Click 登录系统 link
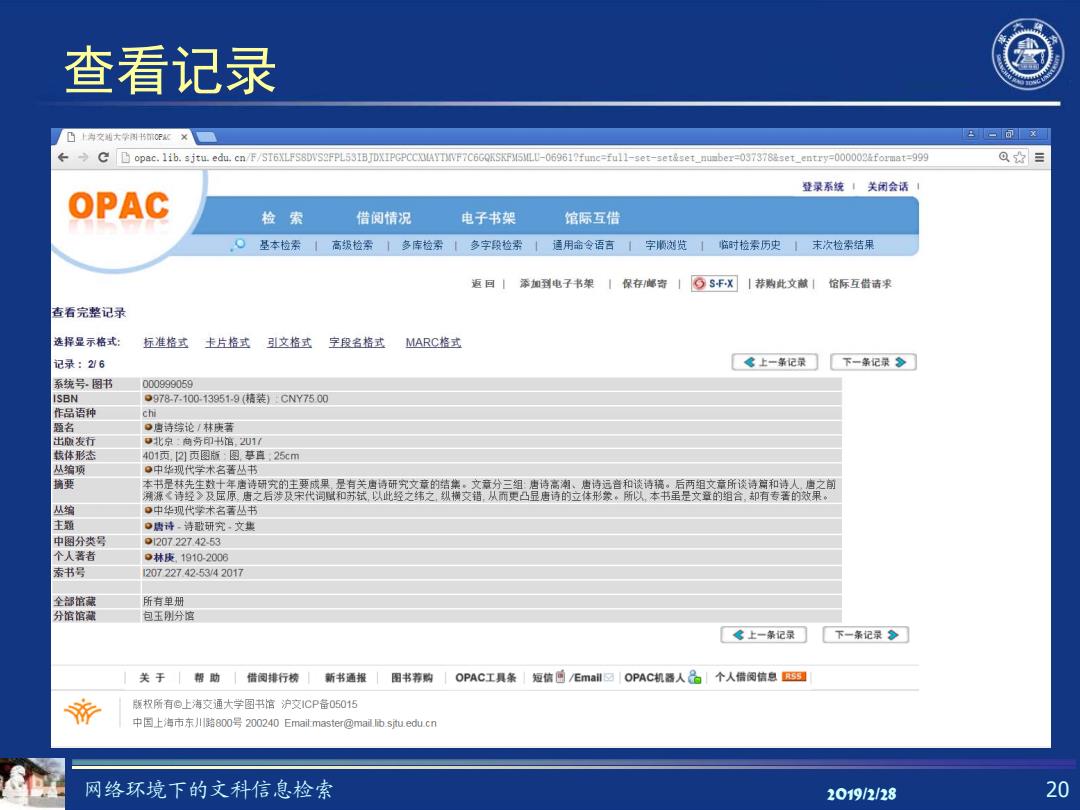 [x=822, y=187]
